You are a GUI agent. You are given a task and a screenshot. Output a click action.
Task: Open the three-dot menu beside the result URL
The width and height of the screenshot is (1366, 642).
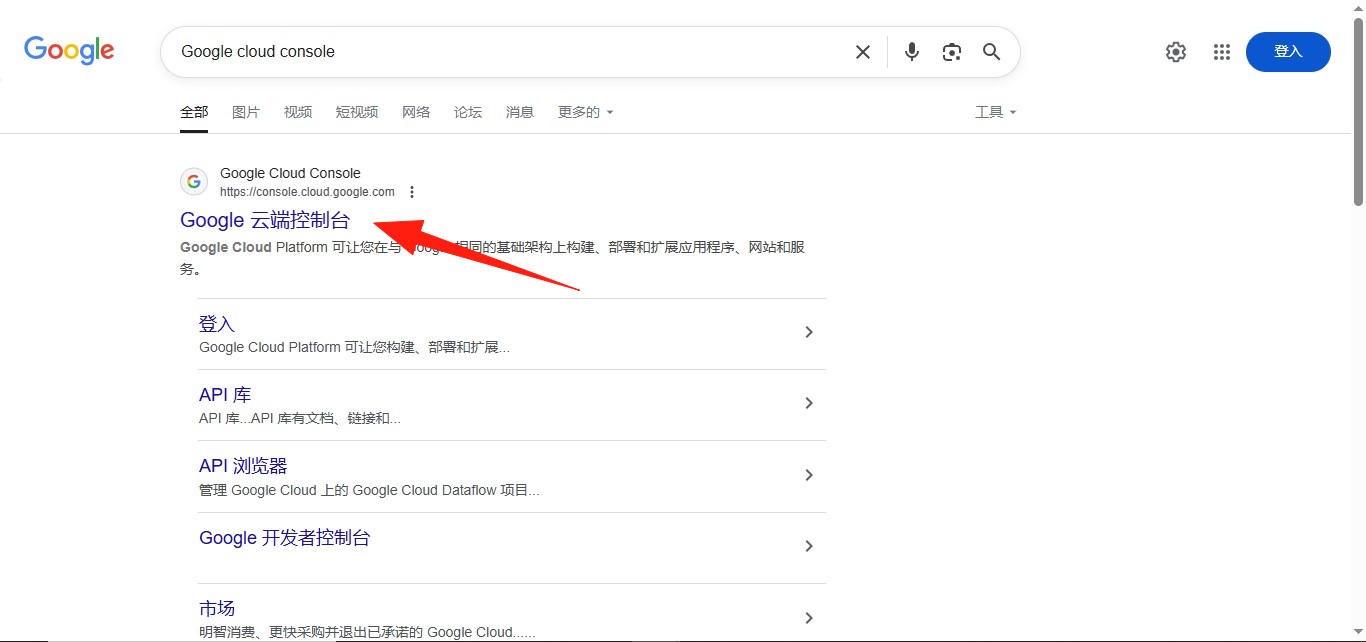point(412,191)
